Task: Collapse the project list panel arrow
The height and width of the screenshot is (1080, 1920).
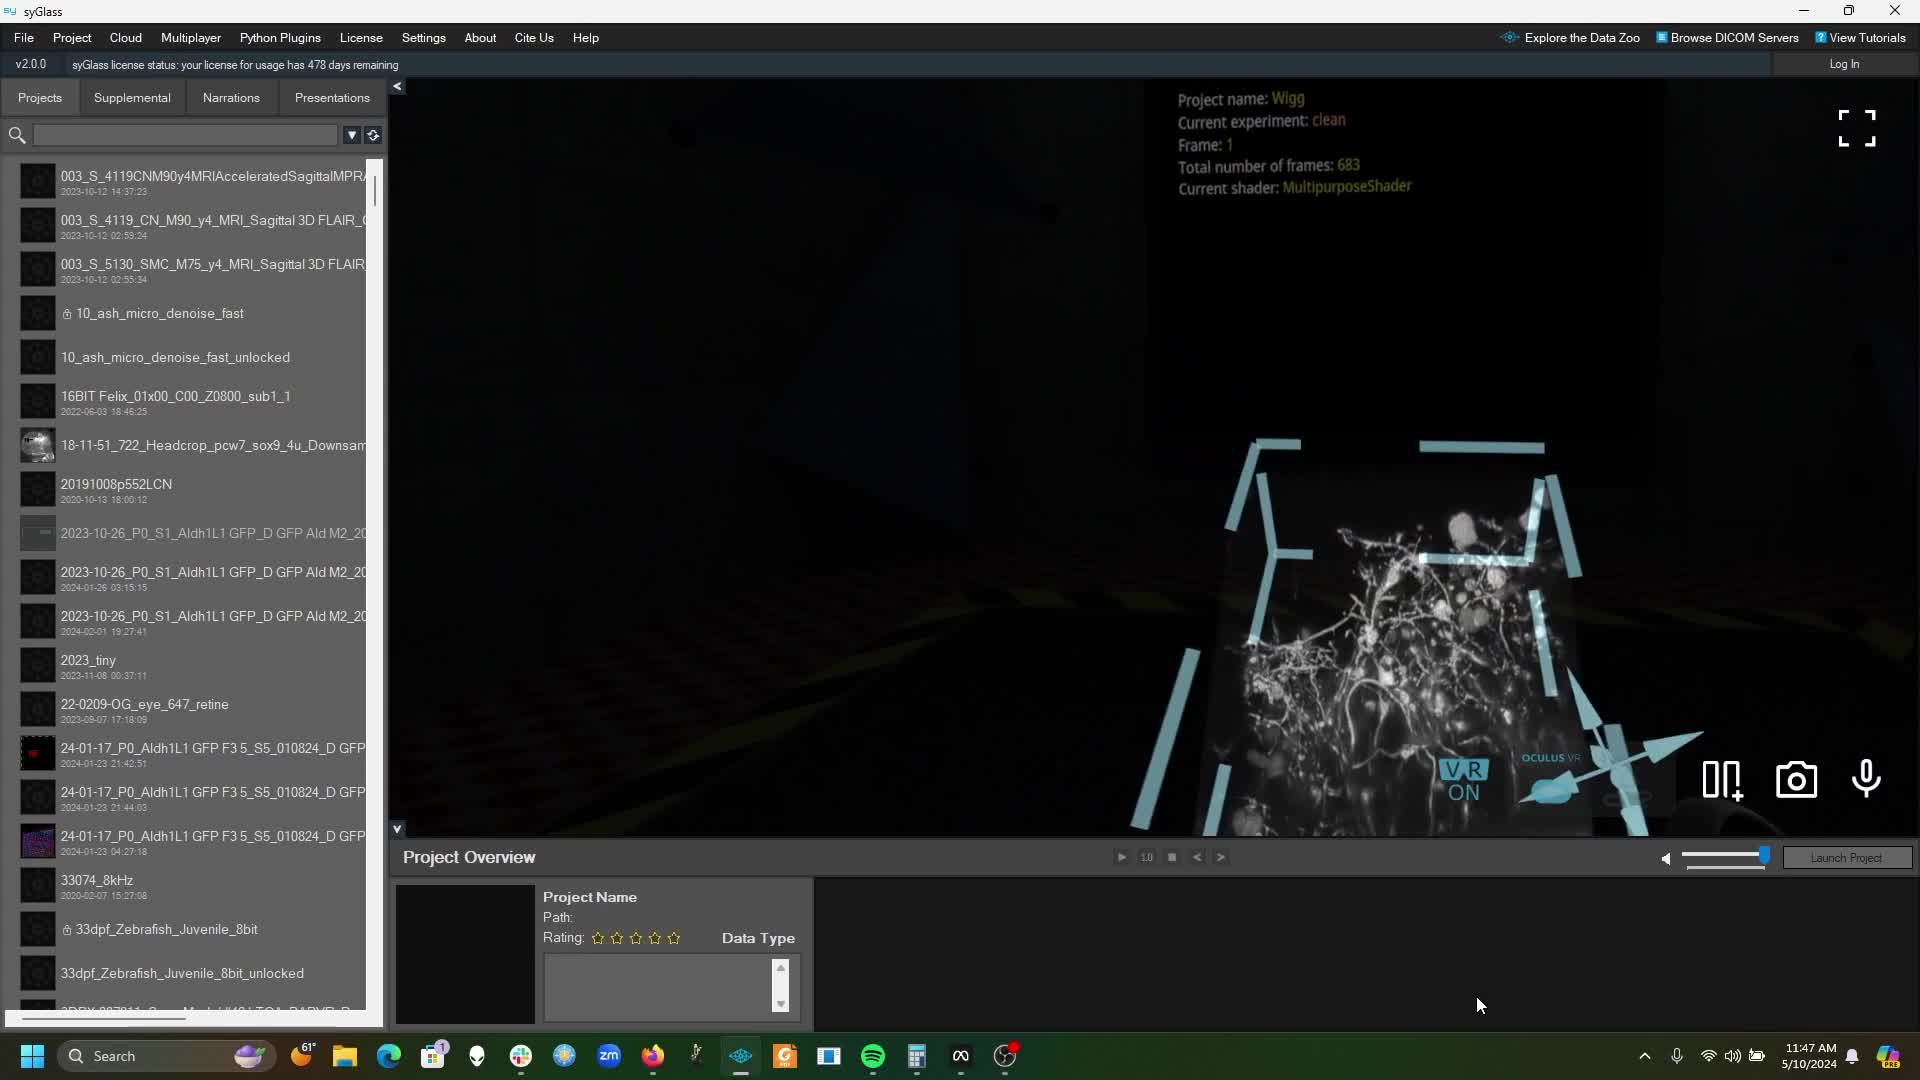Action: click(x=397, y=87)
